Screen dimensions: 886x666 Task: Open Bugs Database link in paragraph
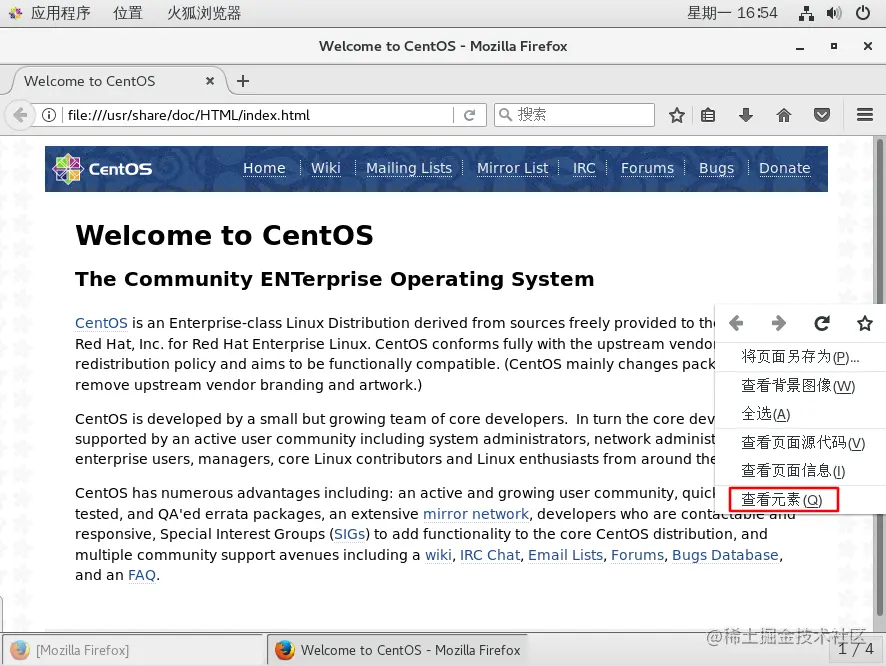pos(725,555)
